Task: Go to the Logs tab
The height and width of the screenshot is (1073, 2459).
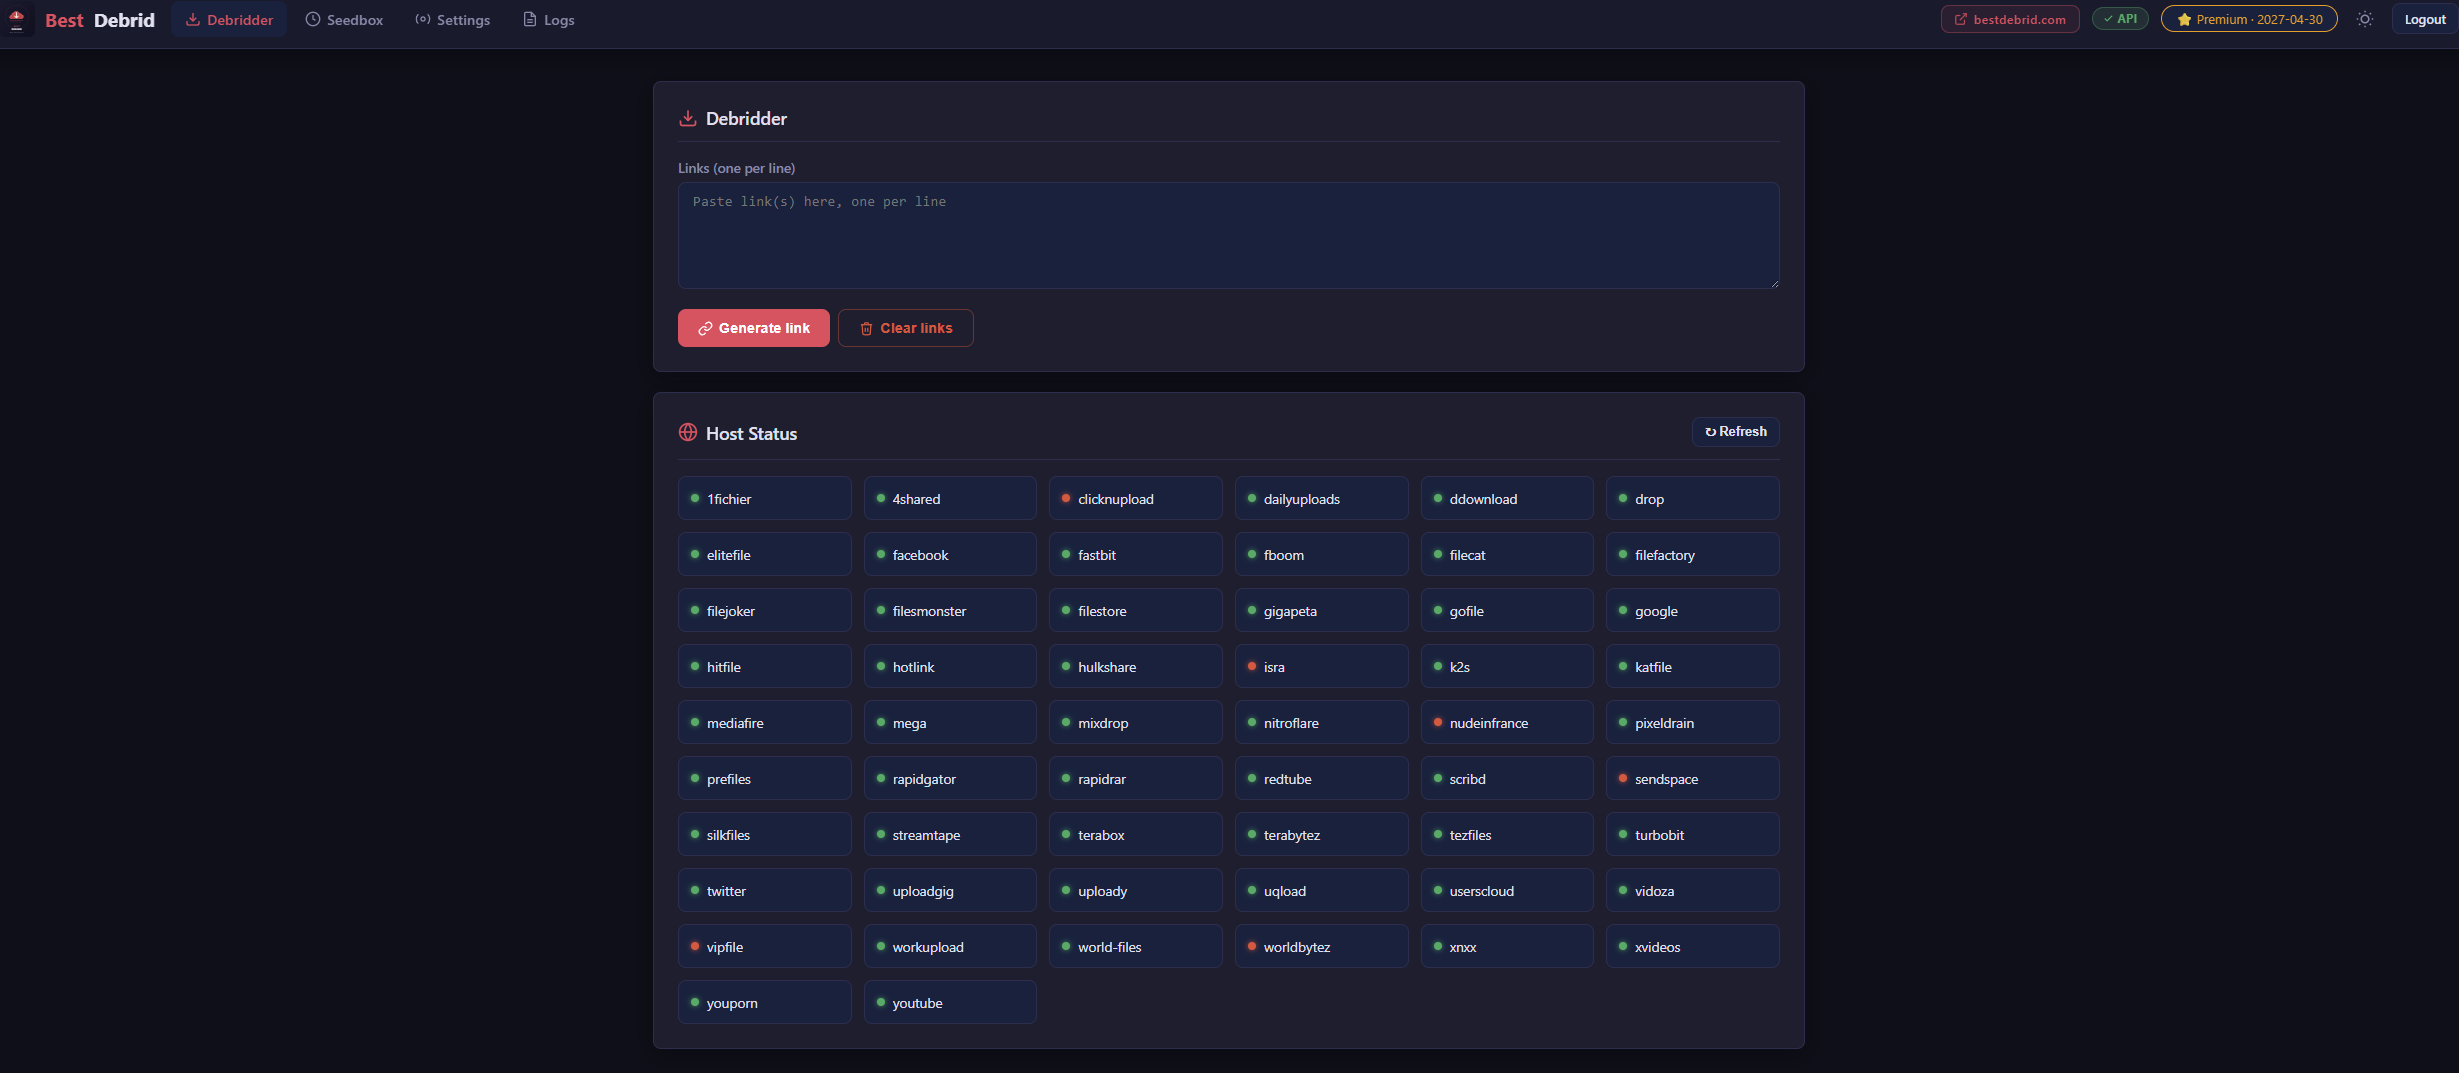Action: point(549,20)
